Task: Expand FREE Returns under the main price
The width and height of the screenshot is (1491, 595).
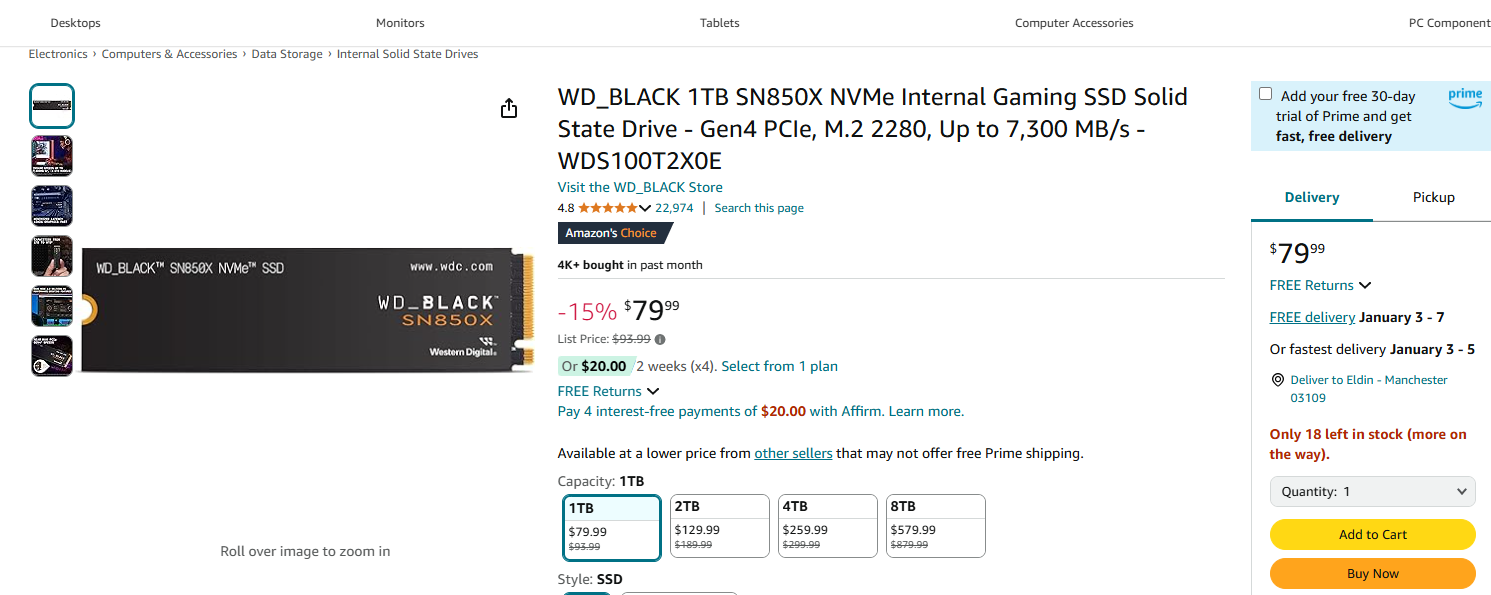Action: (608, 391)
